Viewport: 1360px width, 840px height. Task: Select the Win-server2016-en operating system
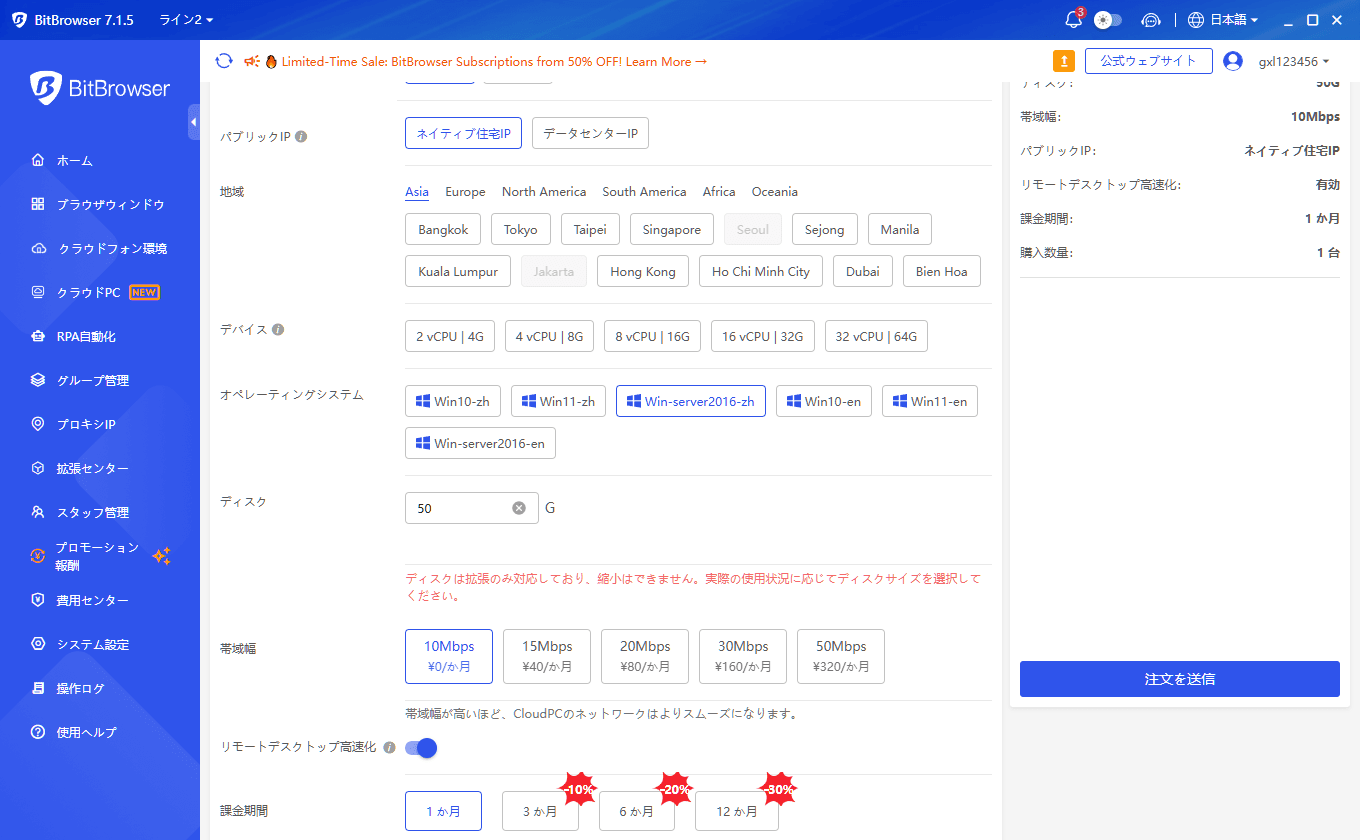pos(480,443)
